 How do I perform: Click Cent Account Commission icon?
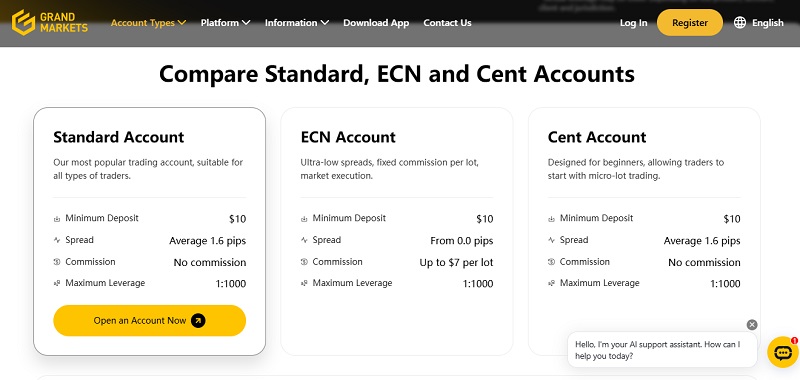point(552,262)
